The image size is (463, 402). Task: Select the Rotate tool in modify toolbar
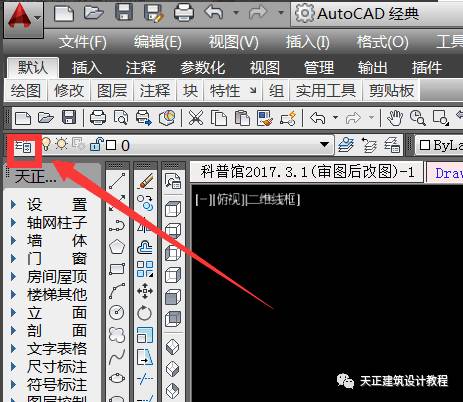tap(145, 313)
